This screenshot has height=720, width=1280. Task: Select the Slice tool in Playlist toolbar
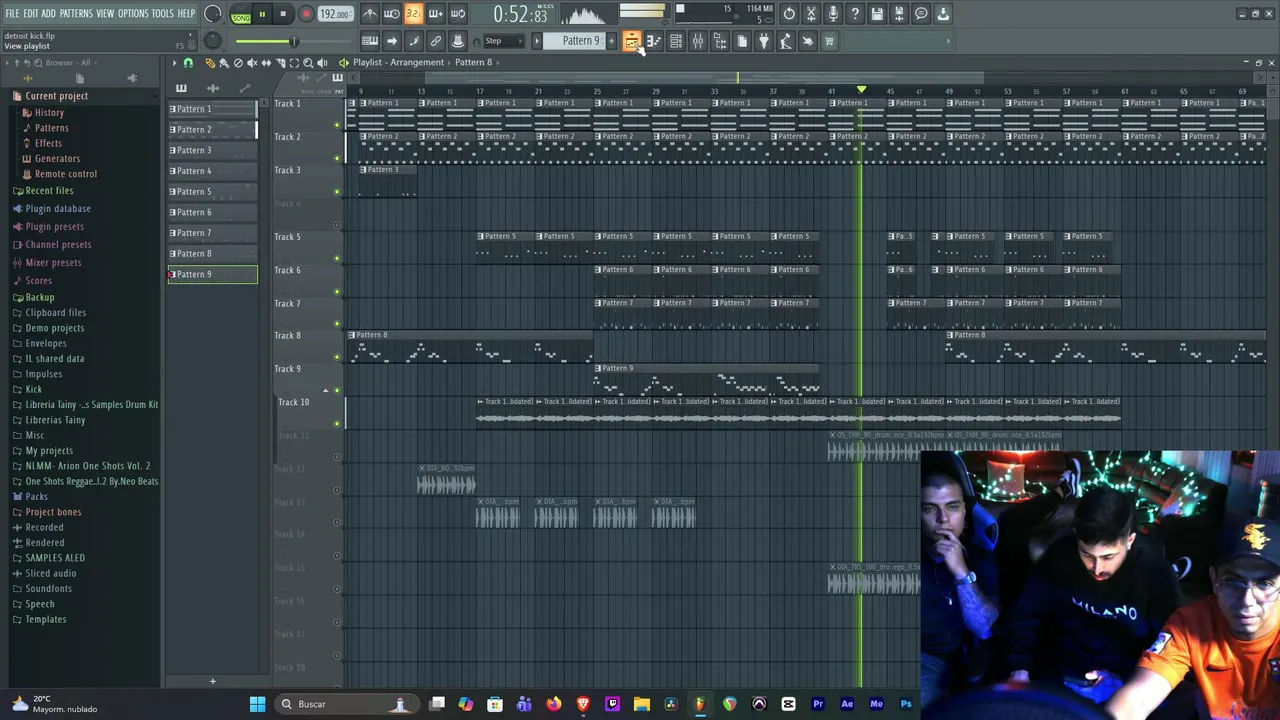(x=280, y=62)
